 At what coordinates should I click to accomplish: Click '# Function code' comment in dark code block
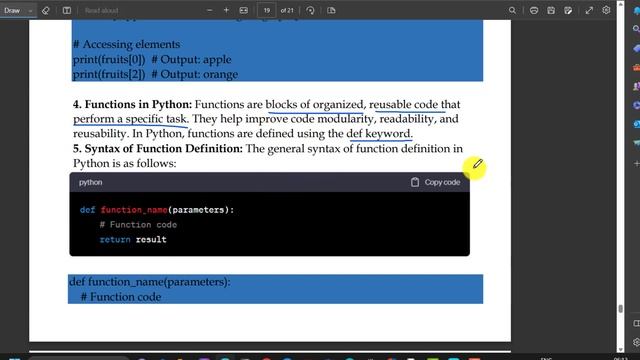138,225
